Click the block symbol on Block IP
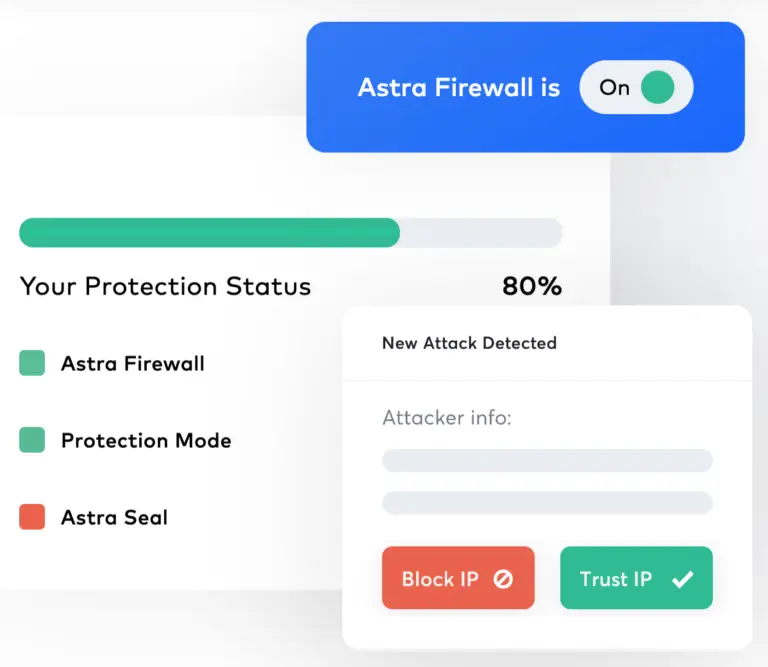The height and width of the screenshot is (667, 768). pos(503,579)
